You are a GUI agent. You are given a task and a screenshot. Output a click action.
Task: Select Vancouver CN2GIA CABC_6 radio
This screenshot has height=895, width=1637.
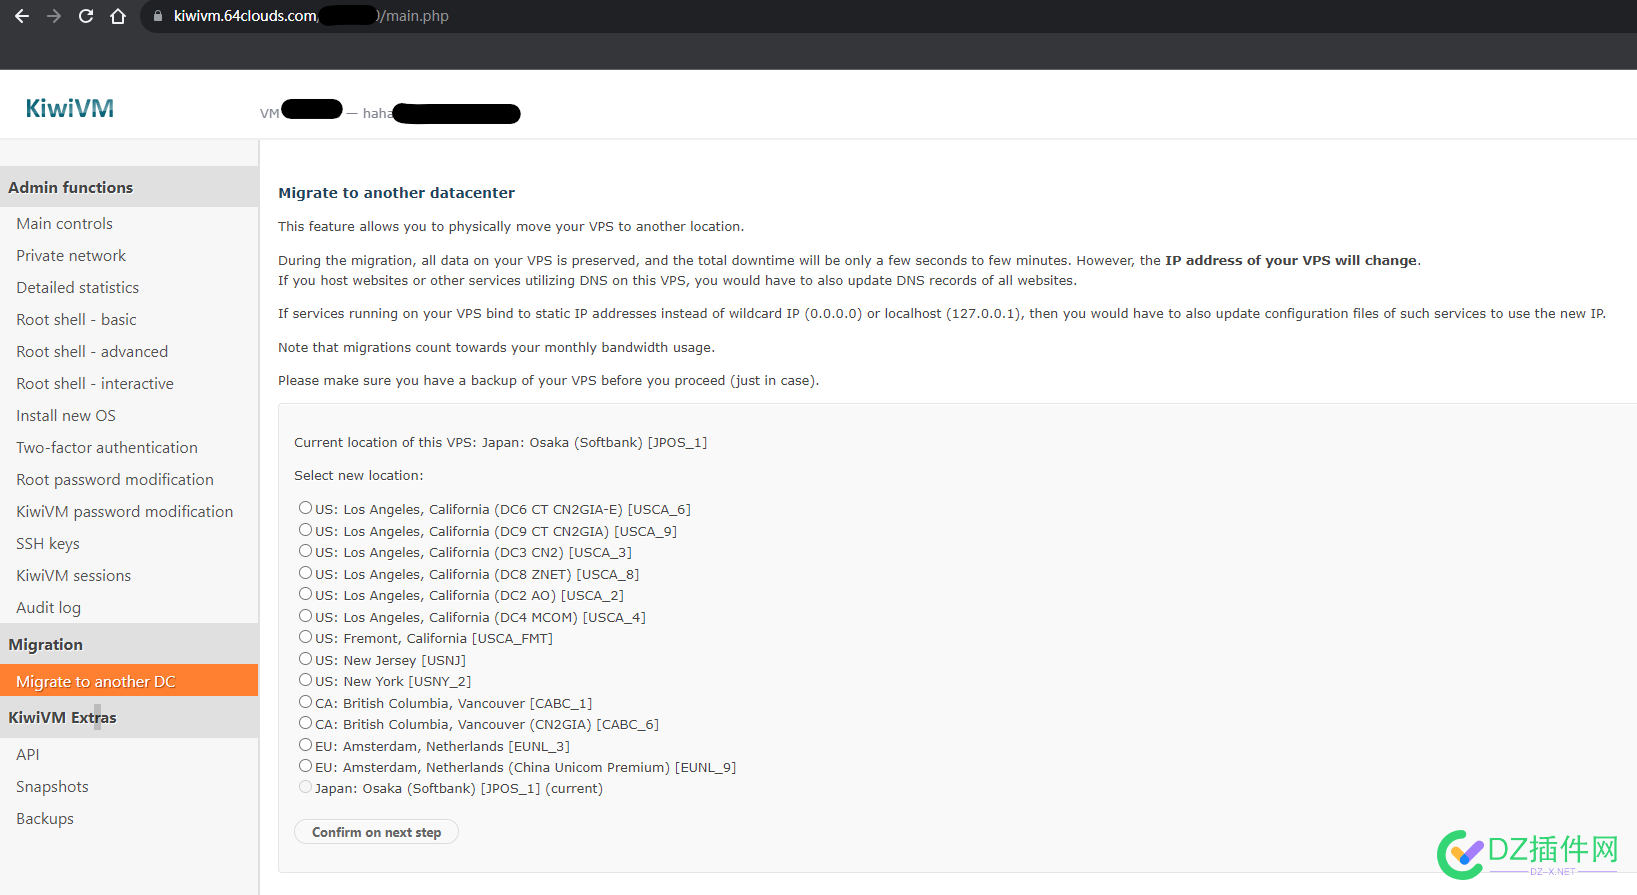tap(305, 723)
